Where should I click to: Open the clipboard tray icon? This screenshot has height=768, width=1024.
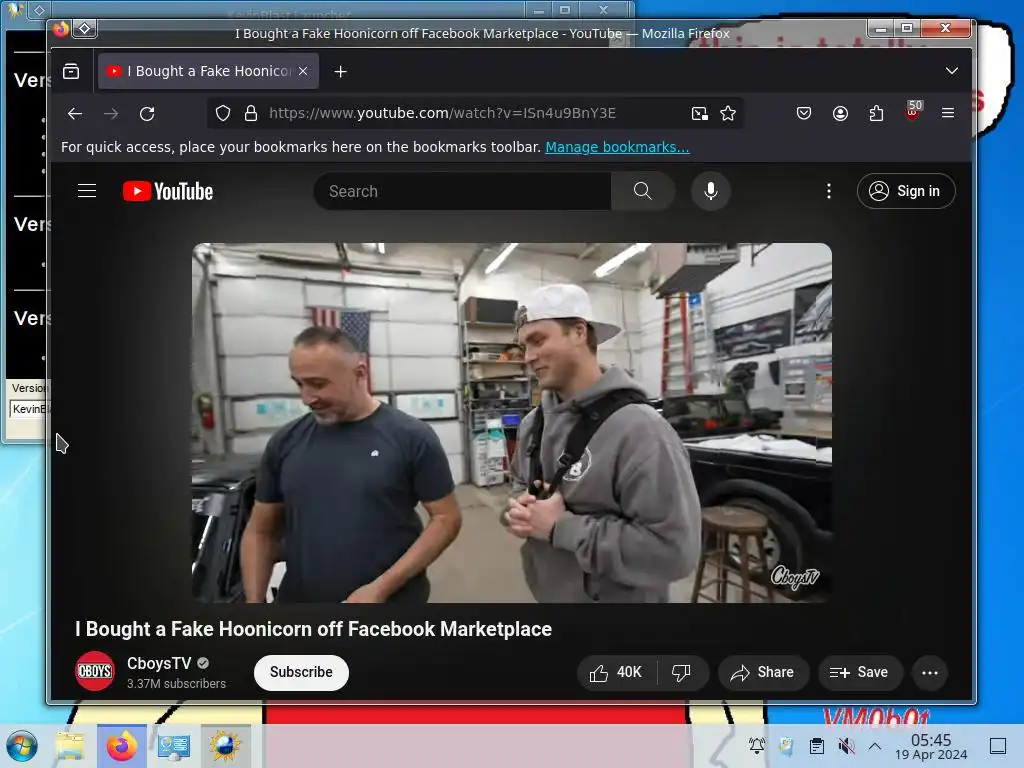816,746
